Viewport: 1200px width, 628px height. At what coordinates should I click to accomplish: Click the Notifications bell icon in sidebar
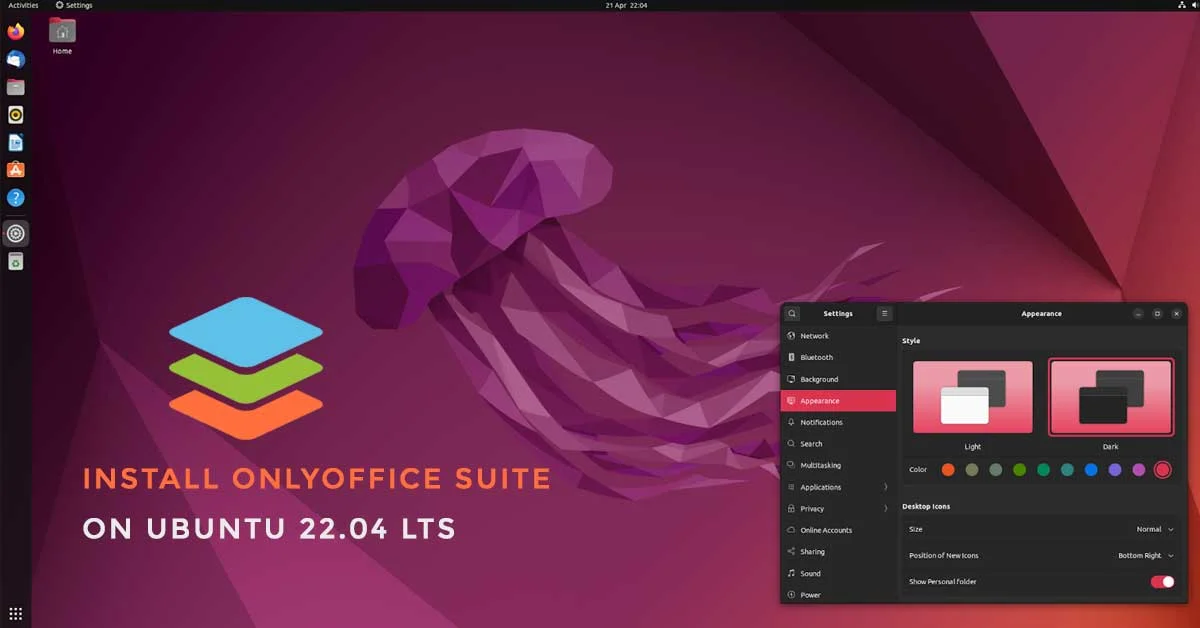[791, 422]
